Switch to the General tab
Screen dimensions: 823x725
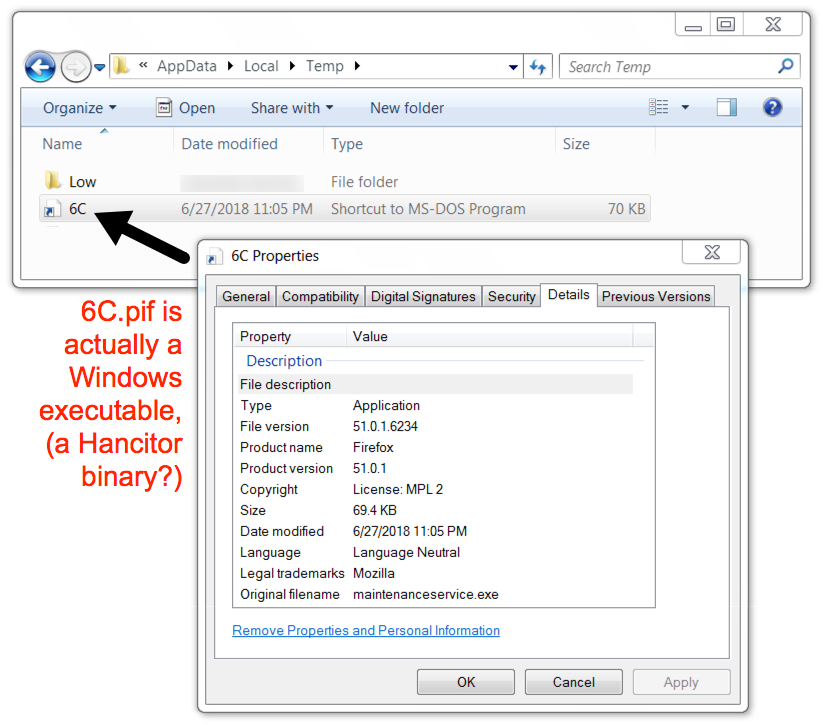click(x=246, y=297)
